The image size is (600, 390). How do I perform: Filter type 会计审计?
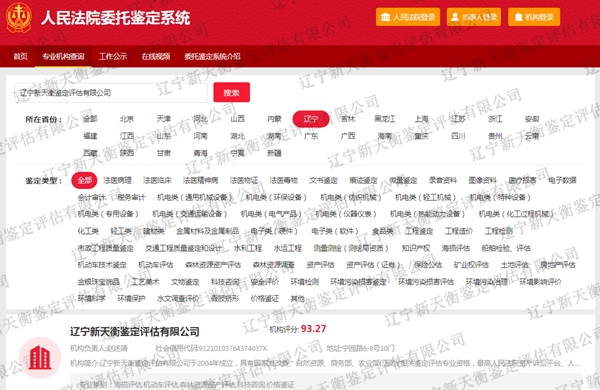pyautogui.click(x=92, y=197)
